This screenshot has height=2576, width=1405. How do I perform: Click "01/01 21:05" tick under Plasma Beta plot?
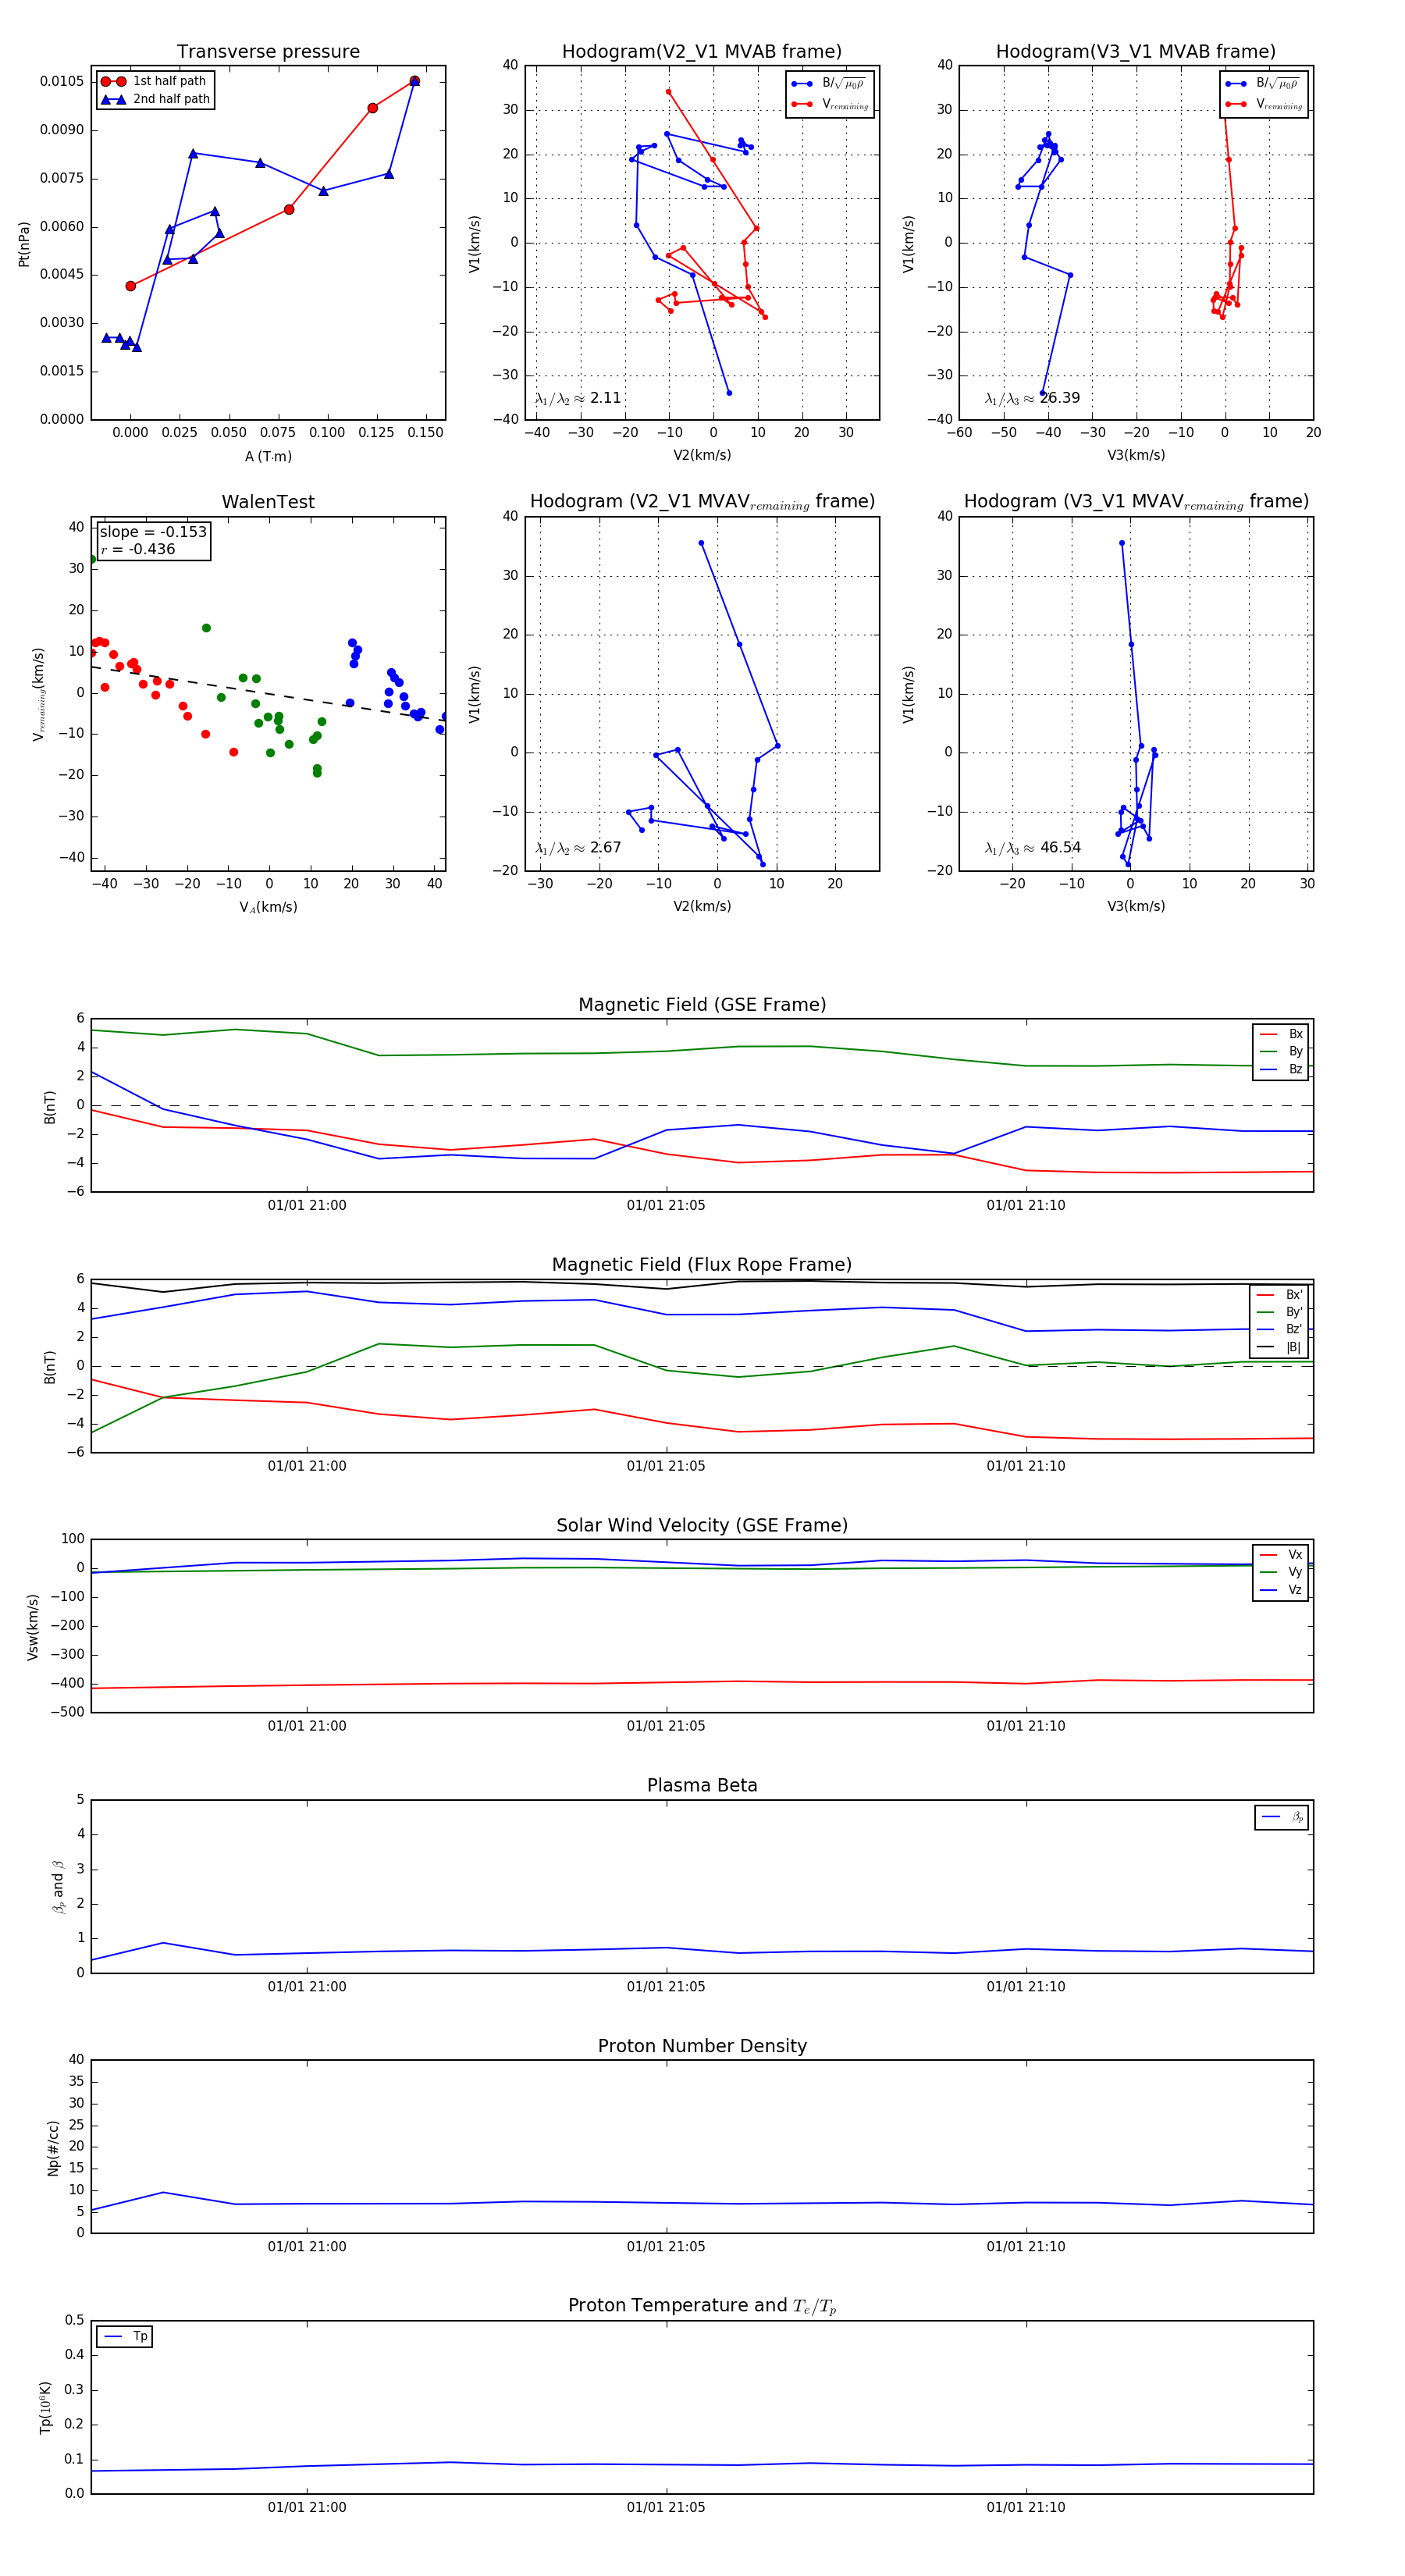coord(666,1987)
